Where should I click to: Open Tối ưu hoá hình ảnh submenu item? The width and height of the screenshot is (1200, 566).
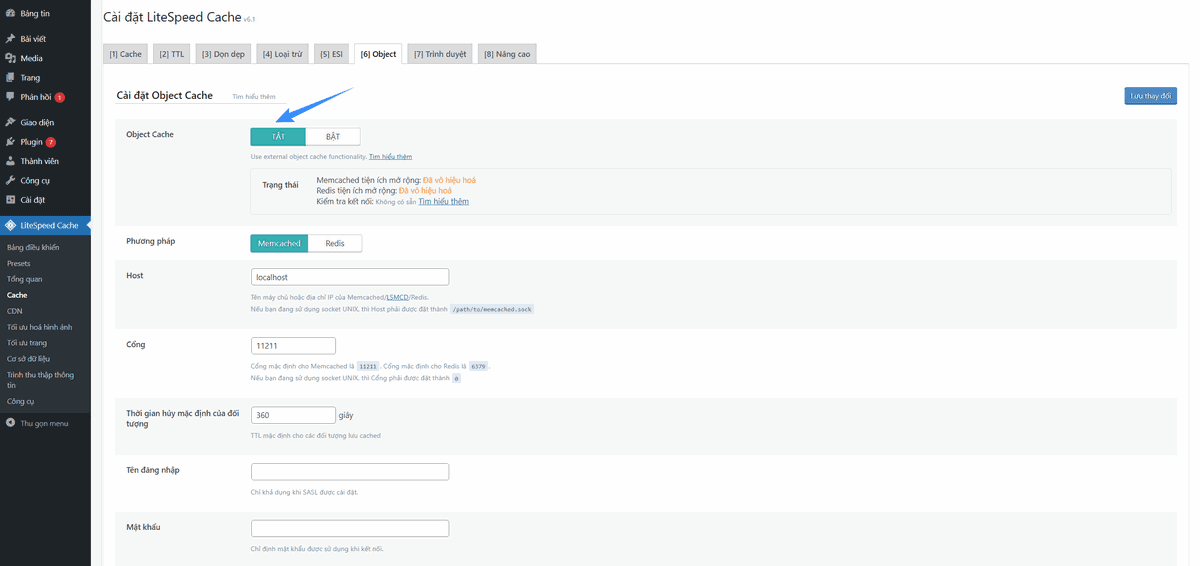point(40,327)
